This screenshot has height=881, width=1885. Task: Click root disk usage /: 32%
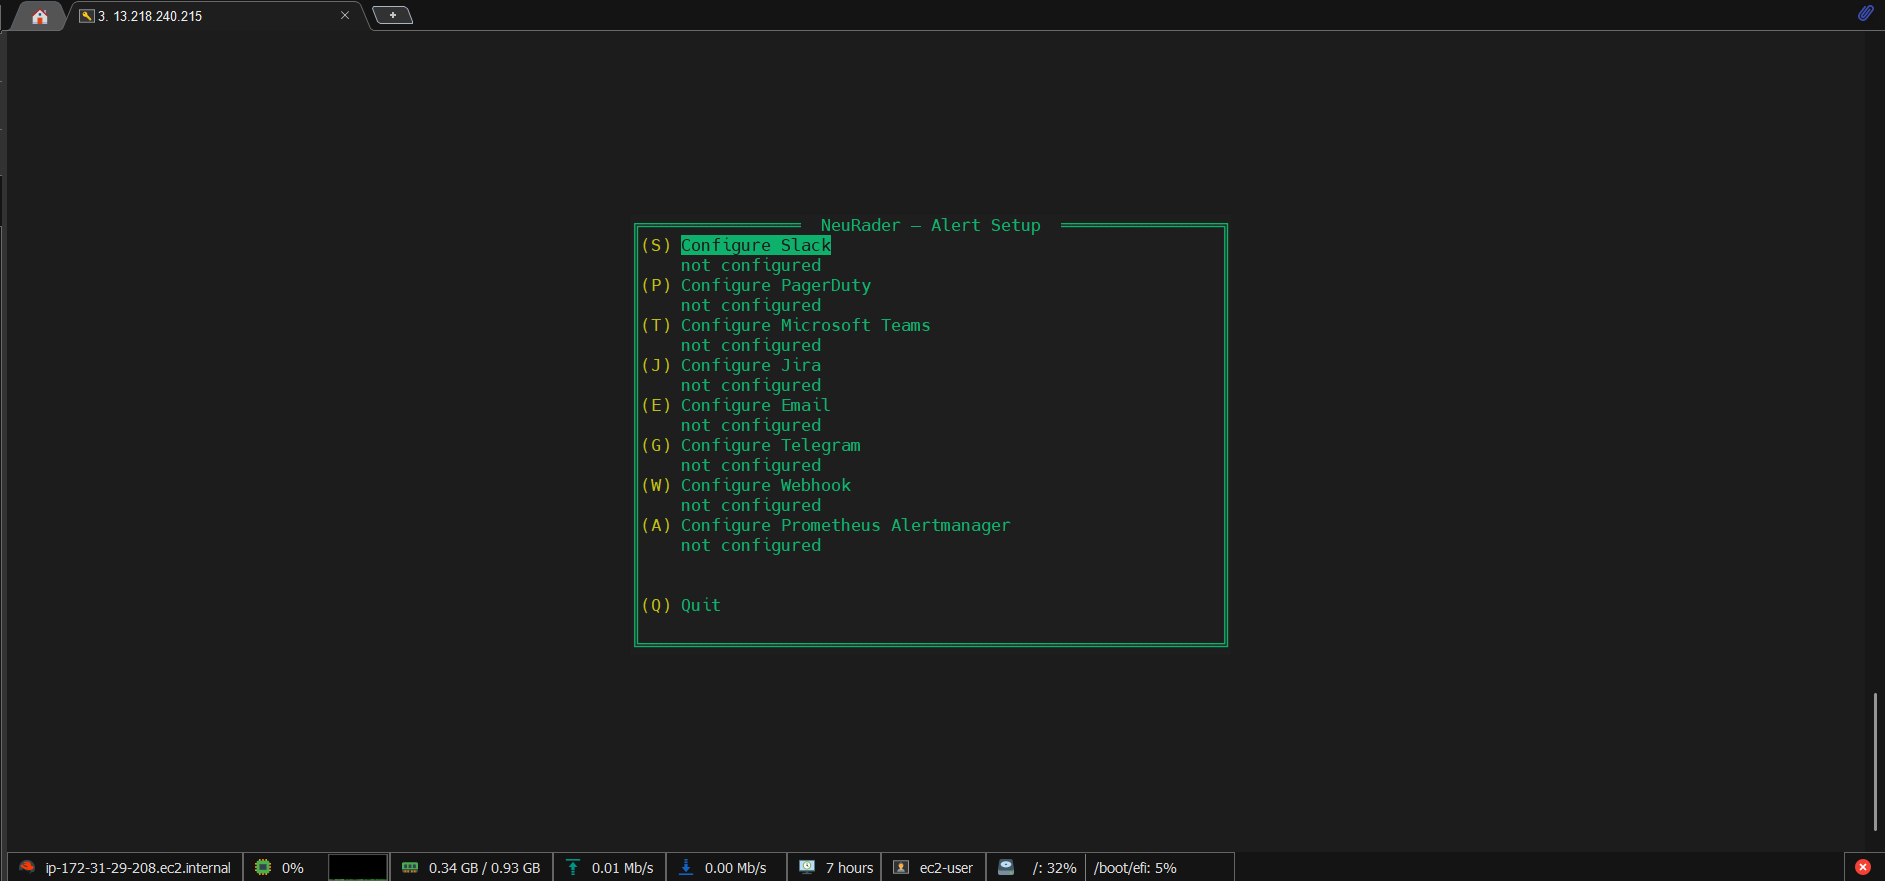pos(1055,868)
